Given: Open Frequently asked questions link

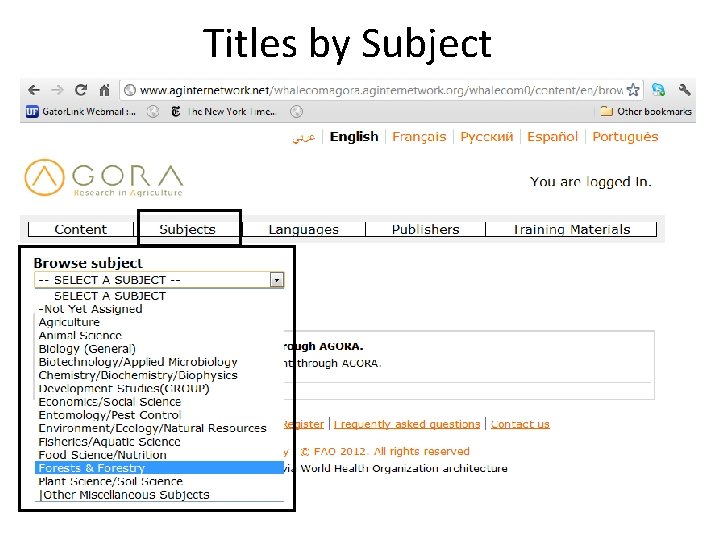Looking at the screenshot, I should 407,424.
